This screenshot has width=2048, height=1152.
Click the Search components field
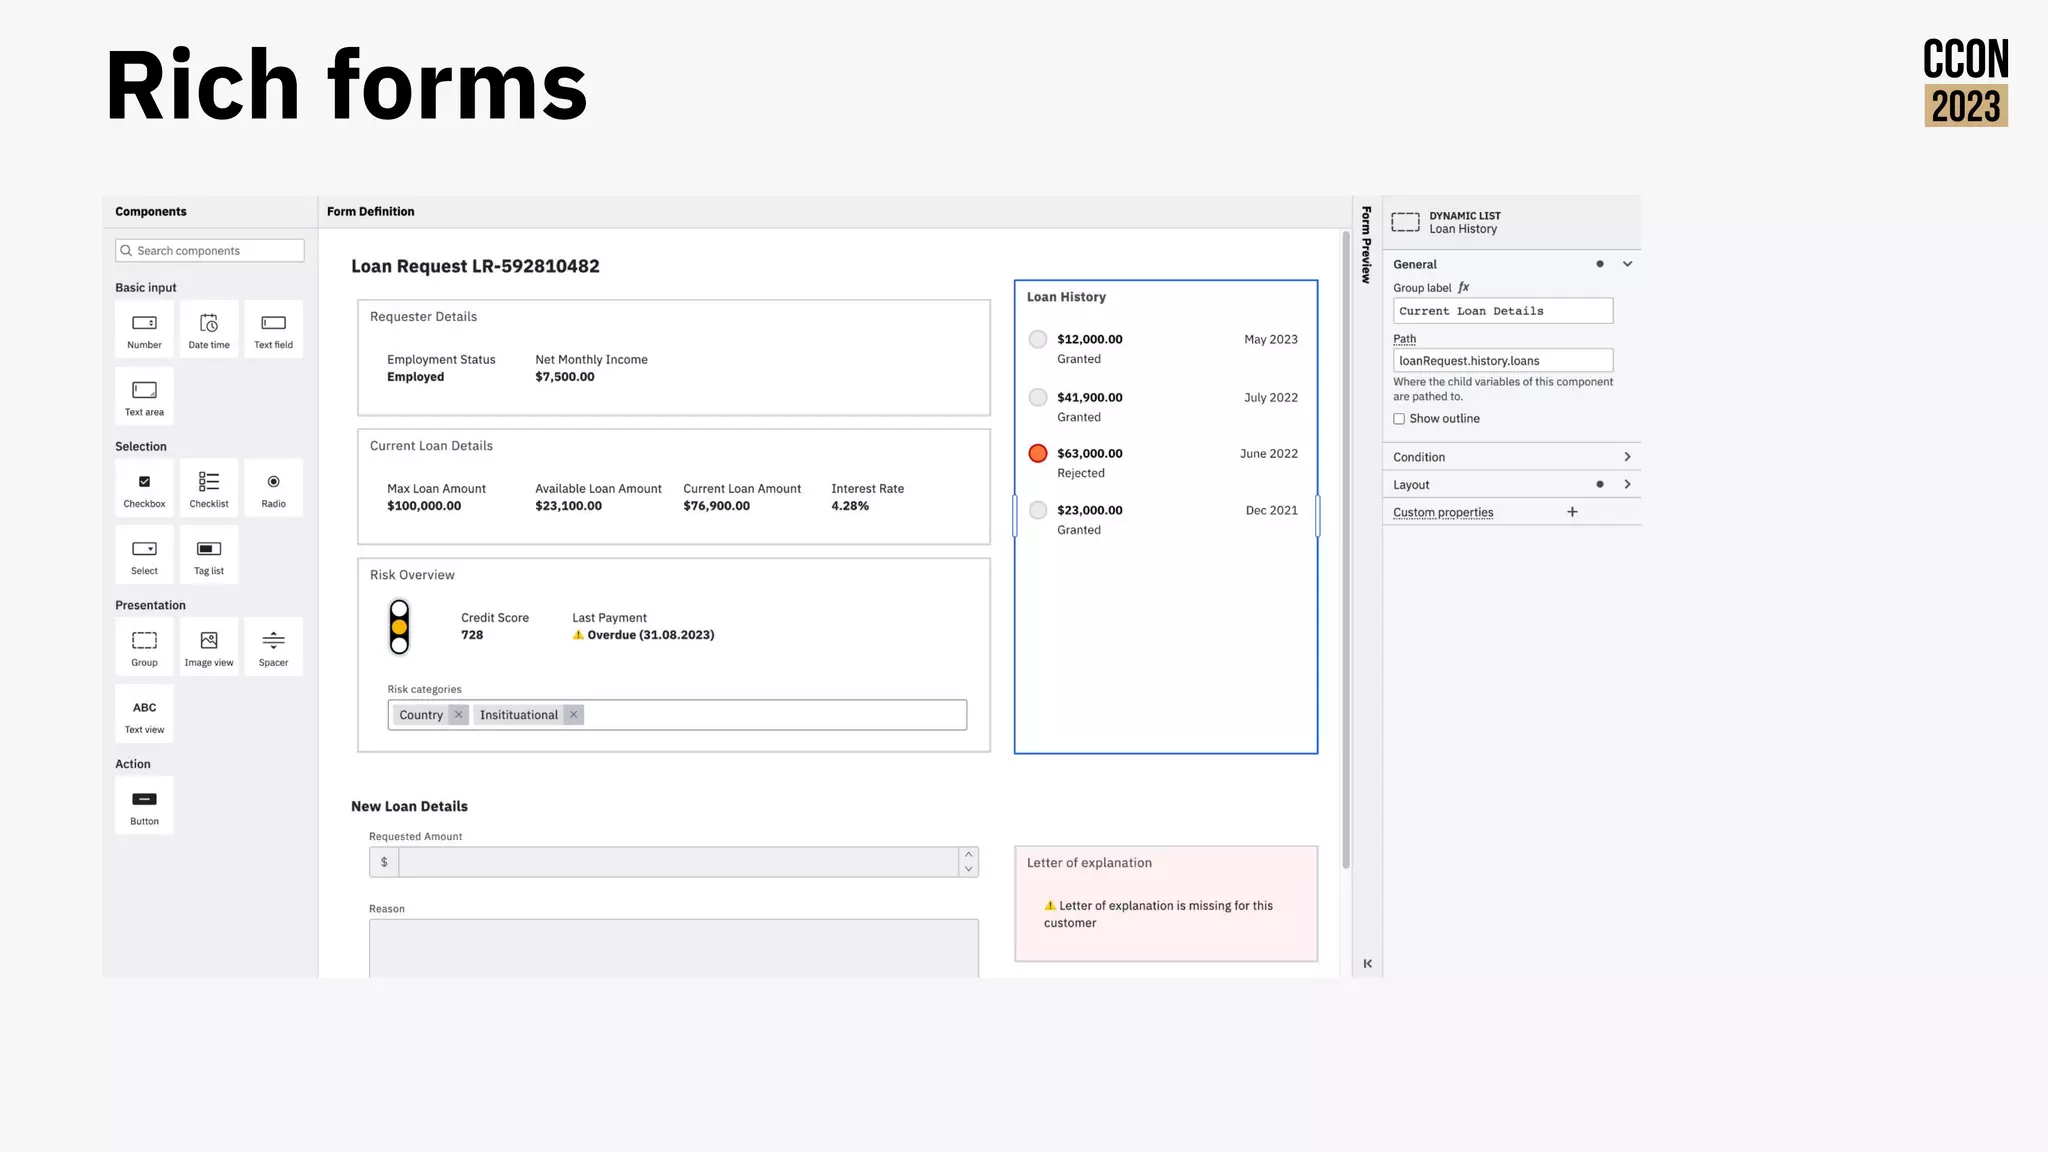coord(210,251)
